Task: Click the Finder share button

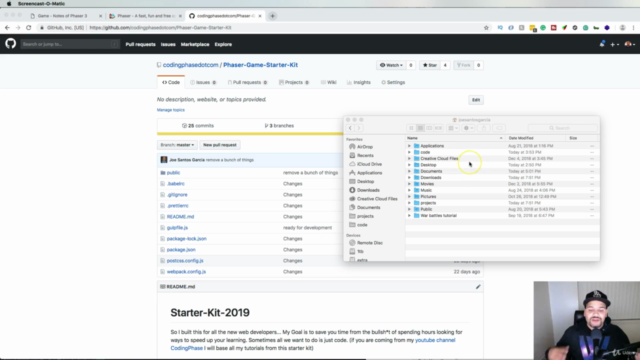Action: (484, 128)
